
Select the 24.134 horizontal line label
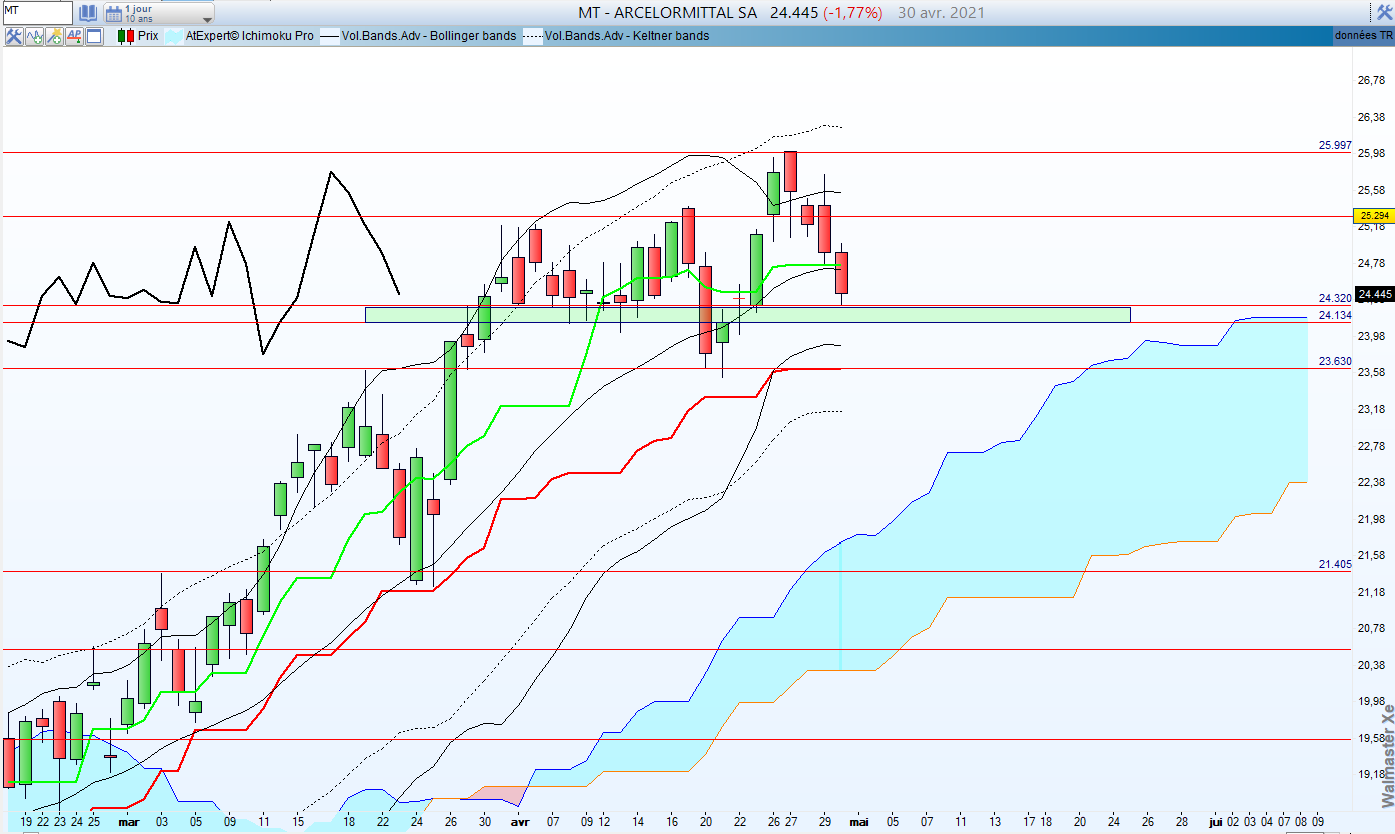tap(1335, 315)
